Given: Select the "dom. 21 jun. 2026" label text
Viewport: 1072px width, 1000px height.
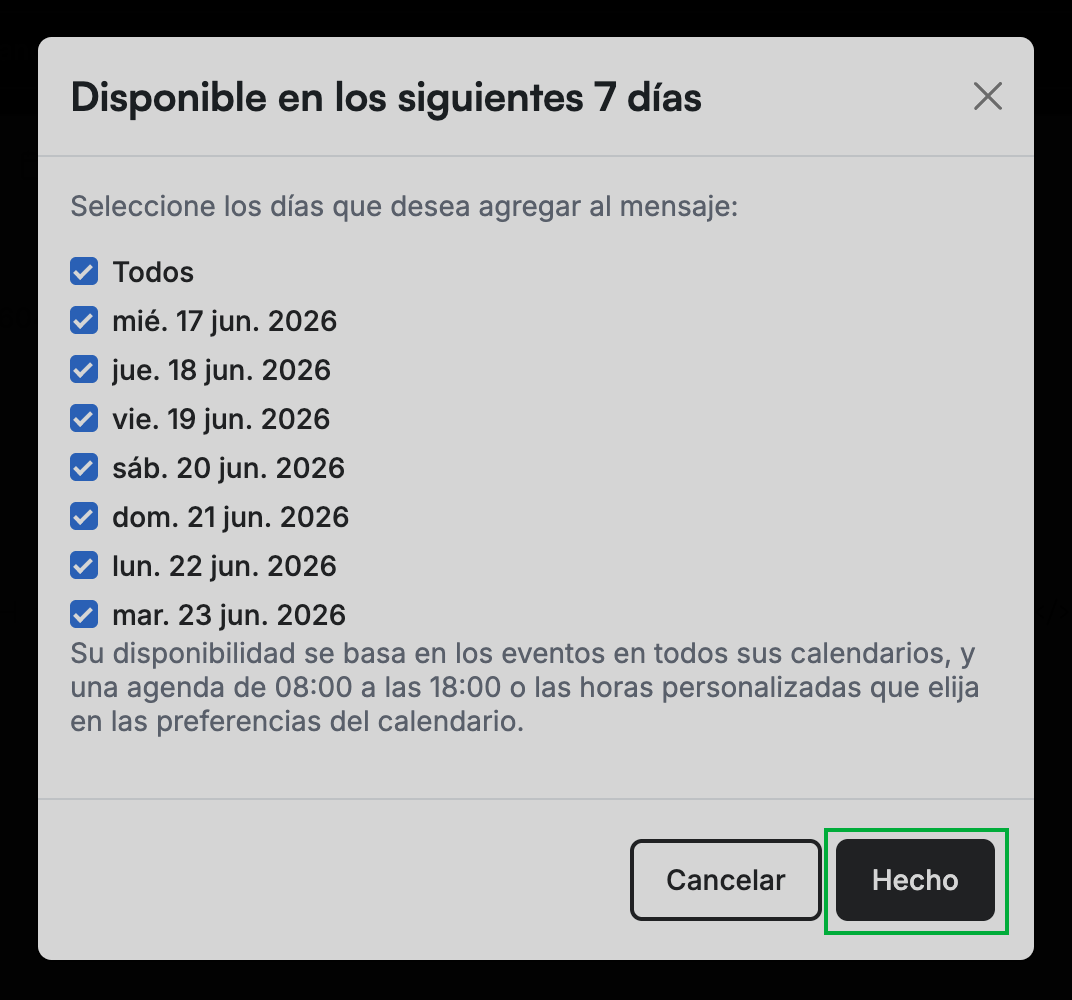Looking at the screenshot, I should point(231,517).
